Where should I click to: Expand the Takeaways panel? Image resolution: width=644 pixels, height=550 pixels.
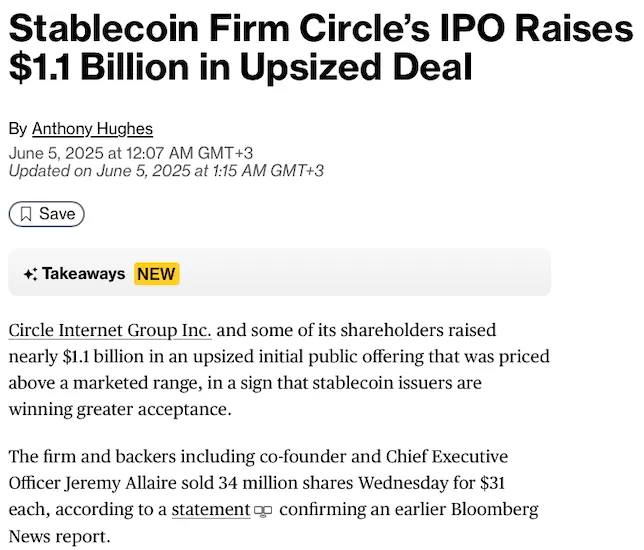(x=279, y=272)
